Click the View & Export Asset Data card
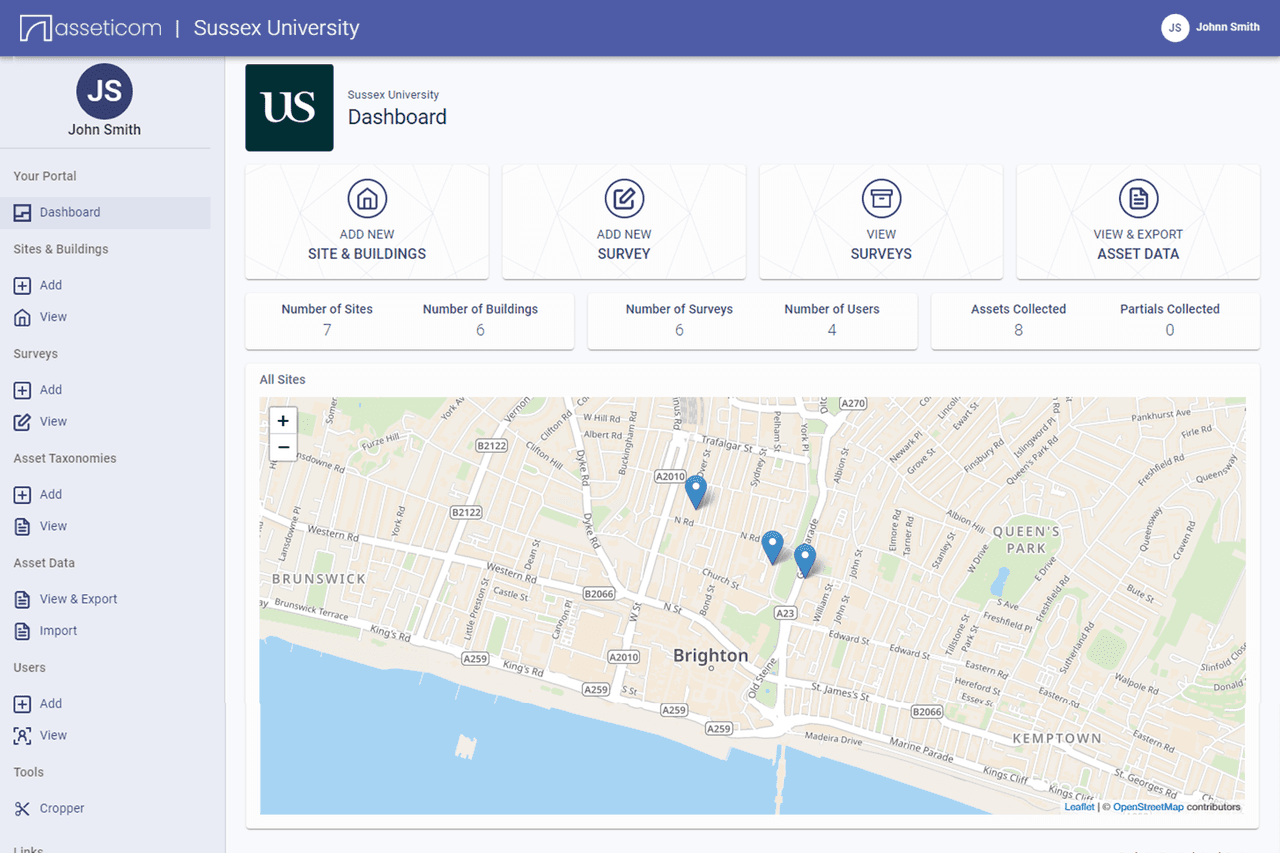This screenshot has width=1280, height=853. tap(1138, 221)
